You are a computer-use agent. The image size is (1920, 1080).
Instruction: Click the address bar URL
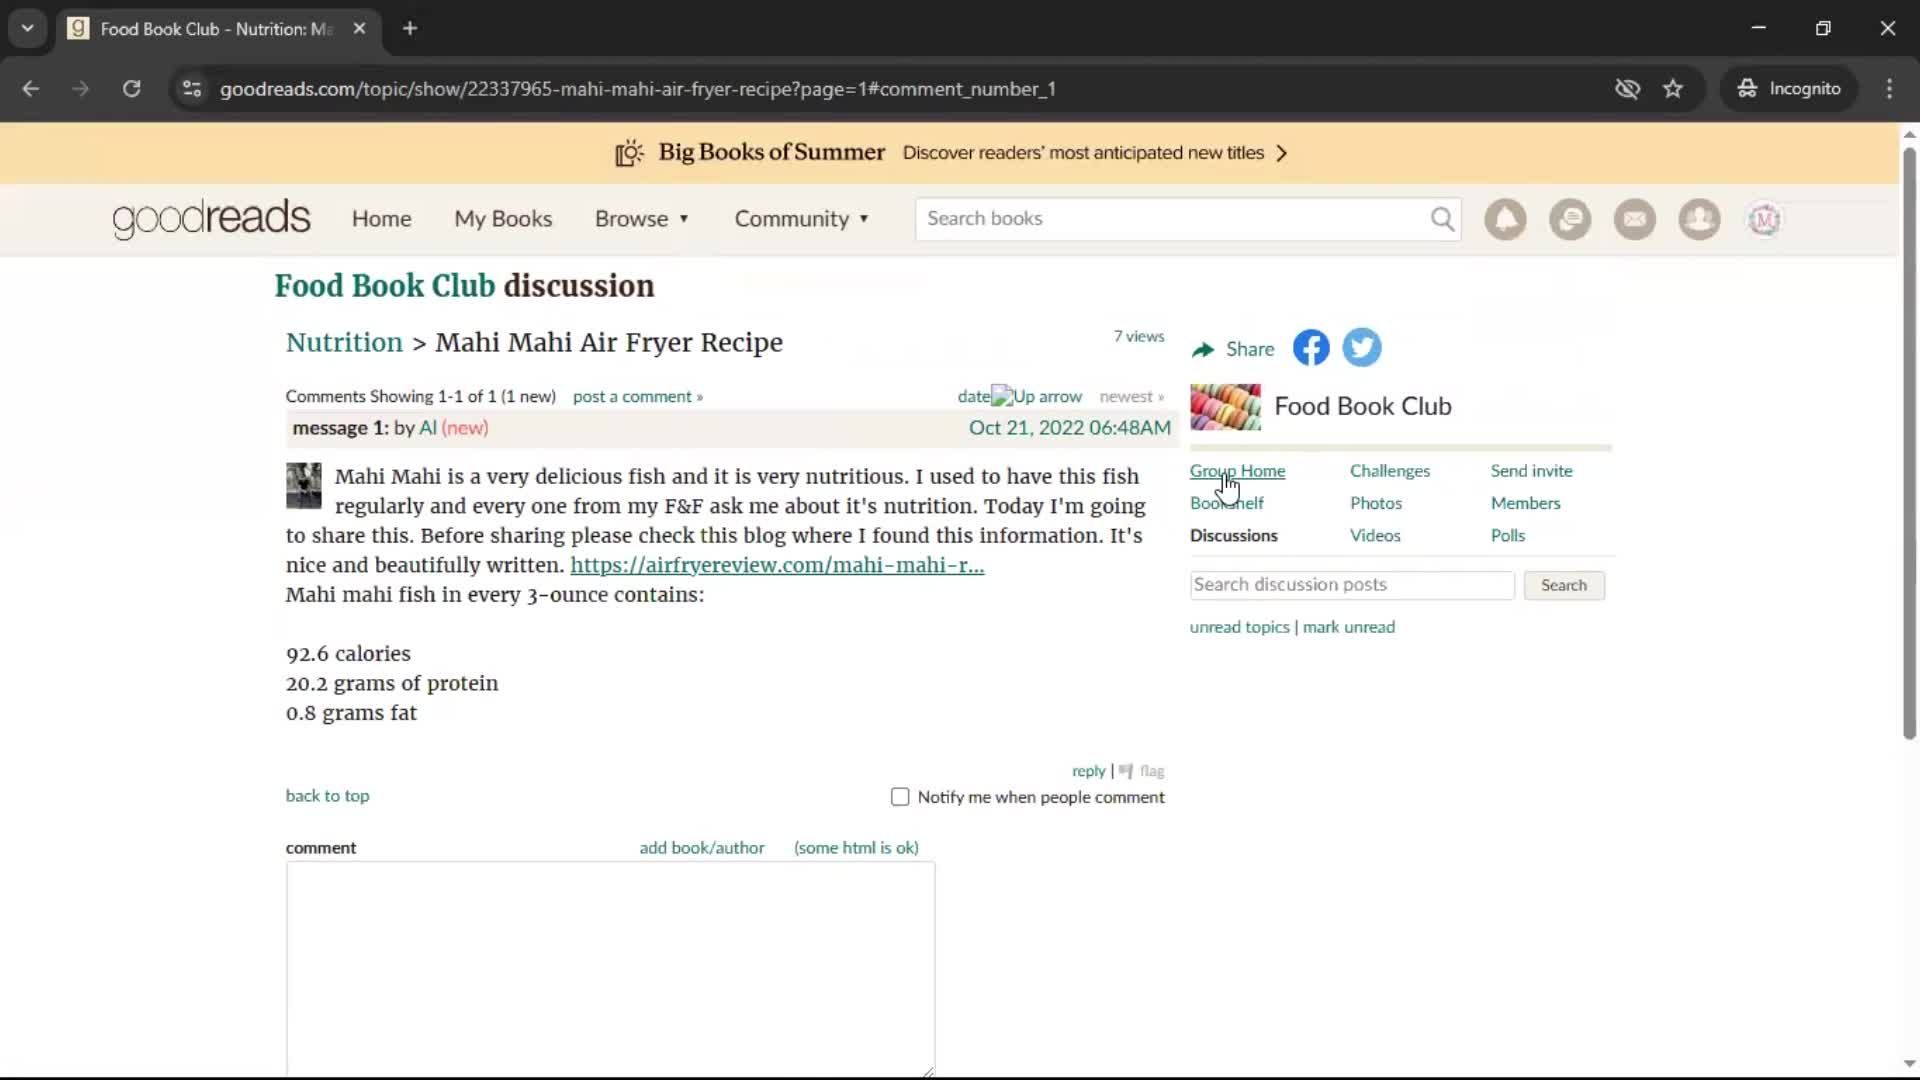pos(637,89)
